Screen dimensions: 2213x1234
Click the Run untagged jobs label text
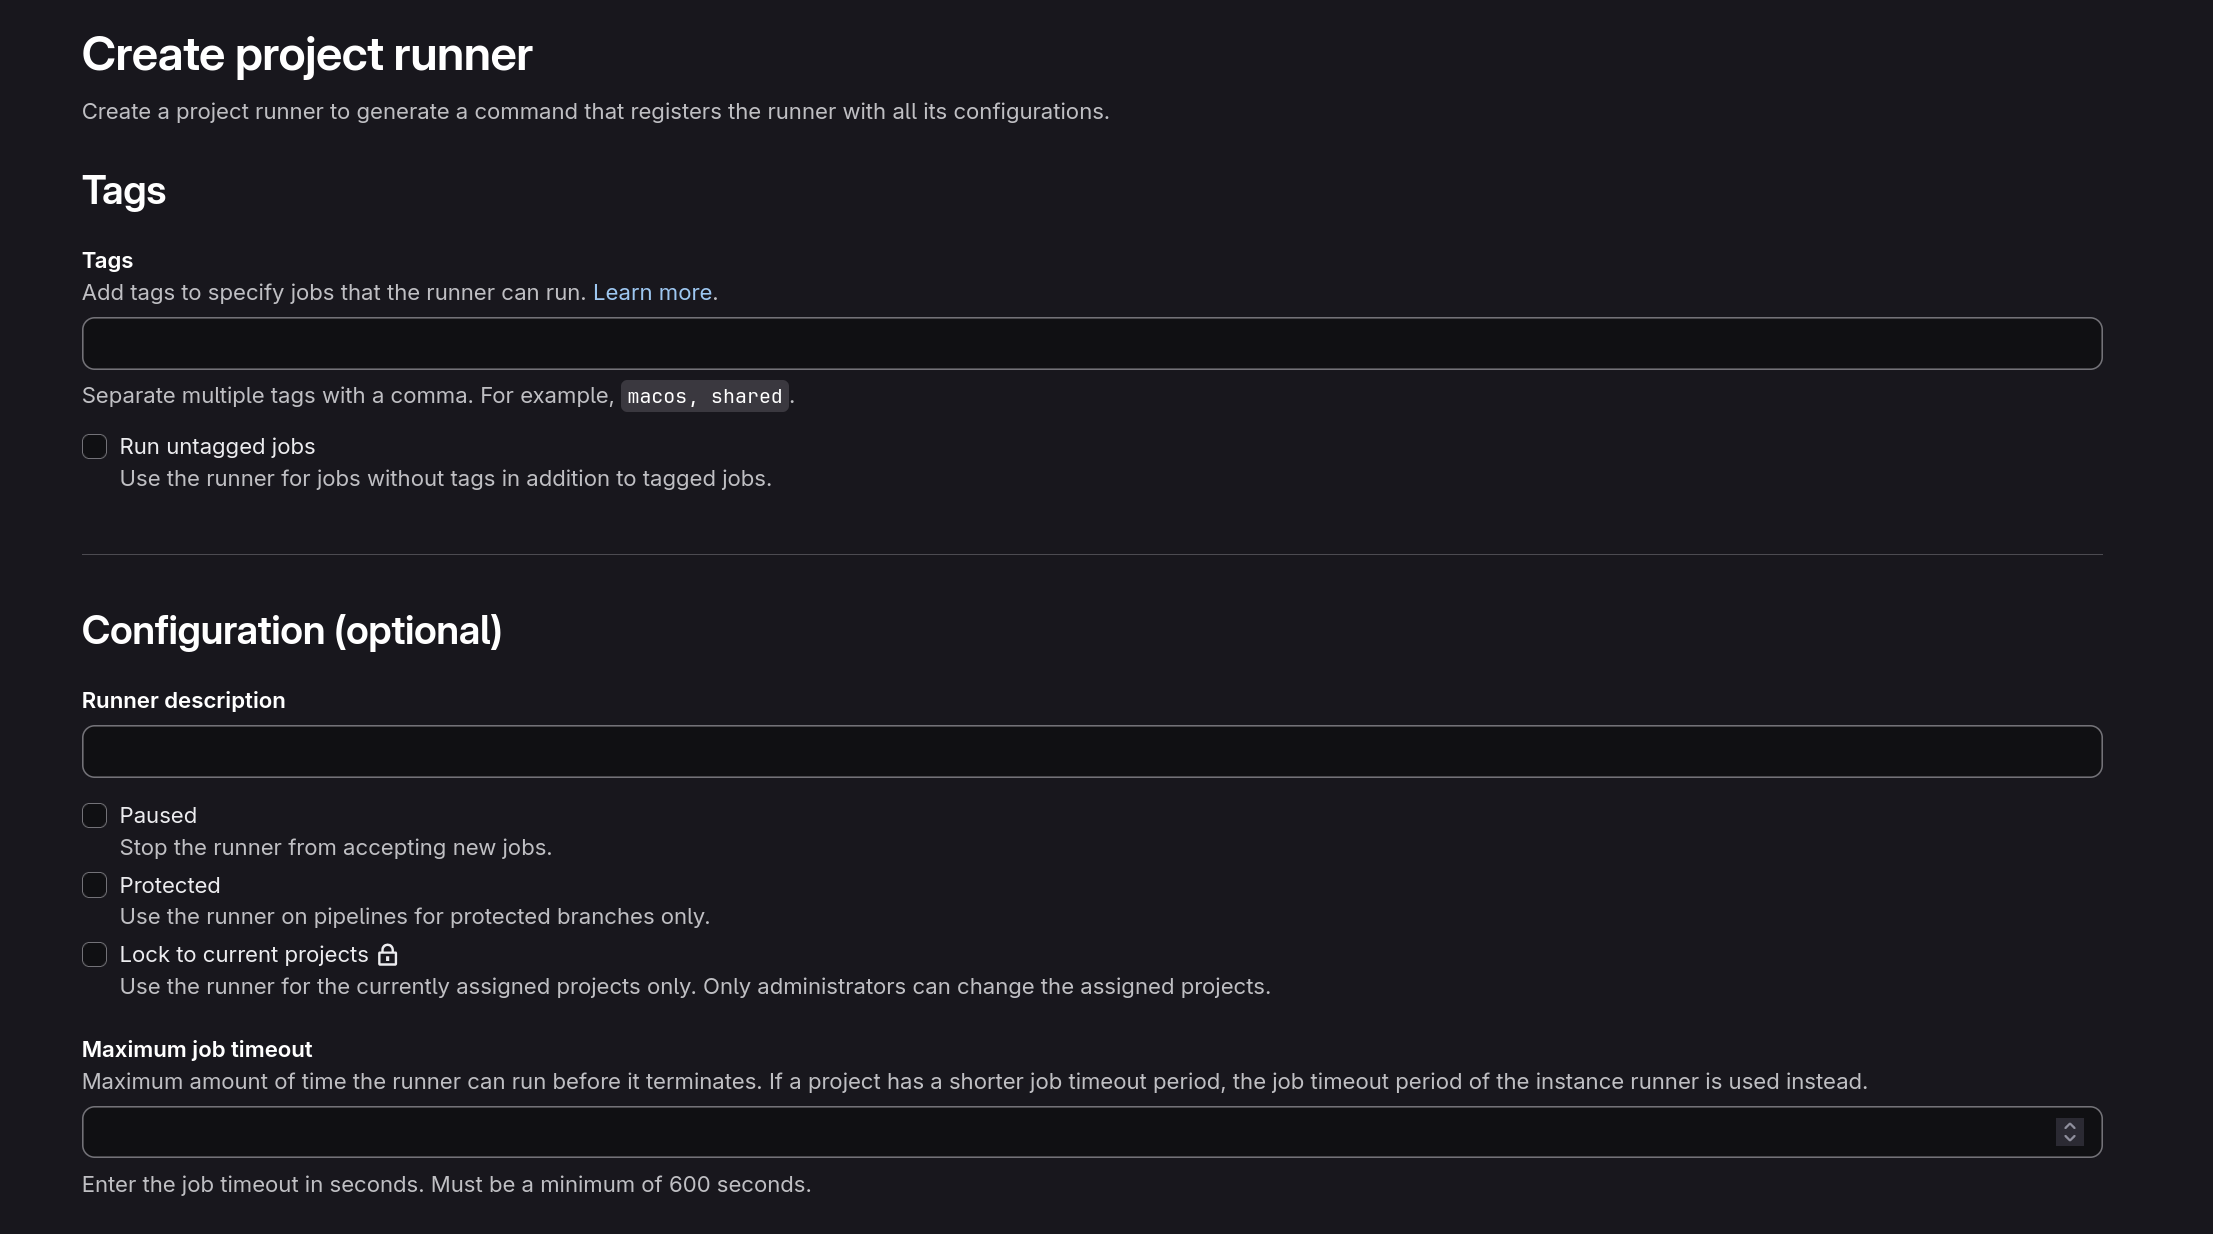click(217, 446)
